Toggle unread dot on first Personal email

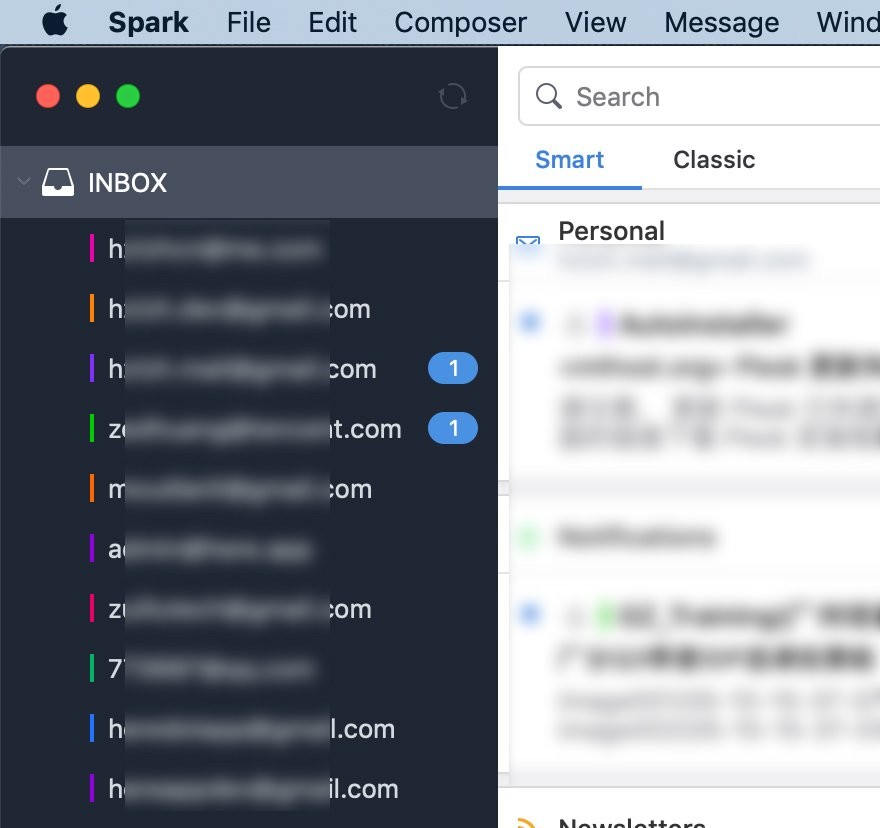pyautogui.click(x=529, y=322)
